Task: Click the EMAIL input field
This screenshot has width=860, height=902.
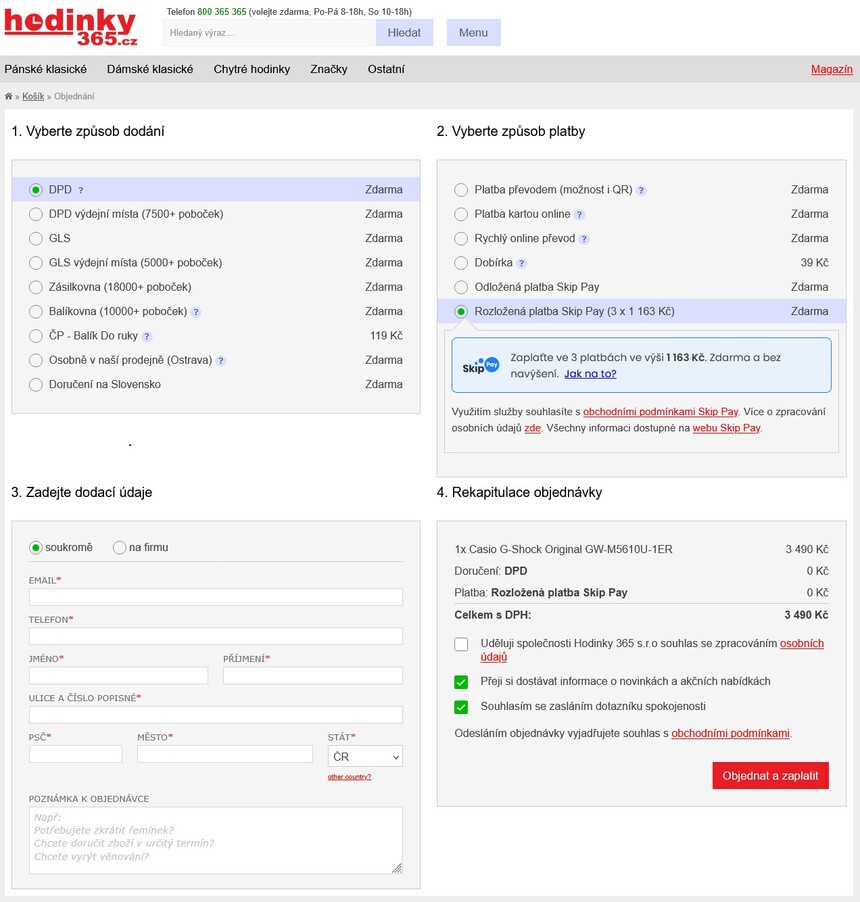Action: pos(216,597)
